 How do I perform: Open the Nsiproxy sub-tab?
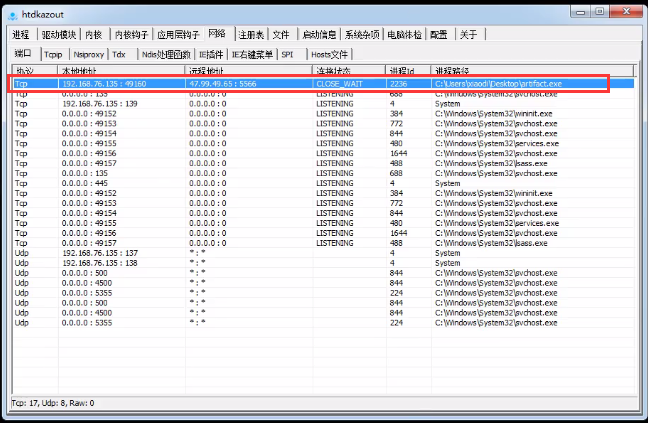pos(88,54)
